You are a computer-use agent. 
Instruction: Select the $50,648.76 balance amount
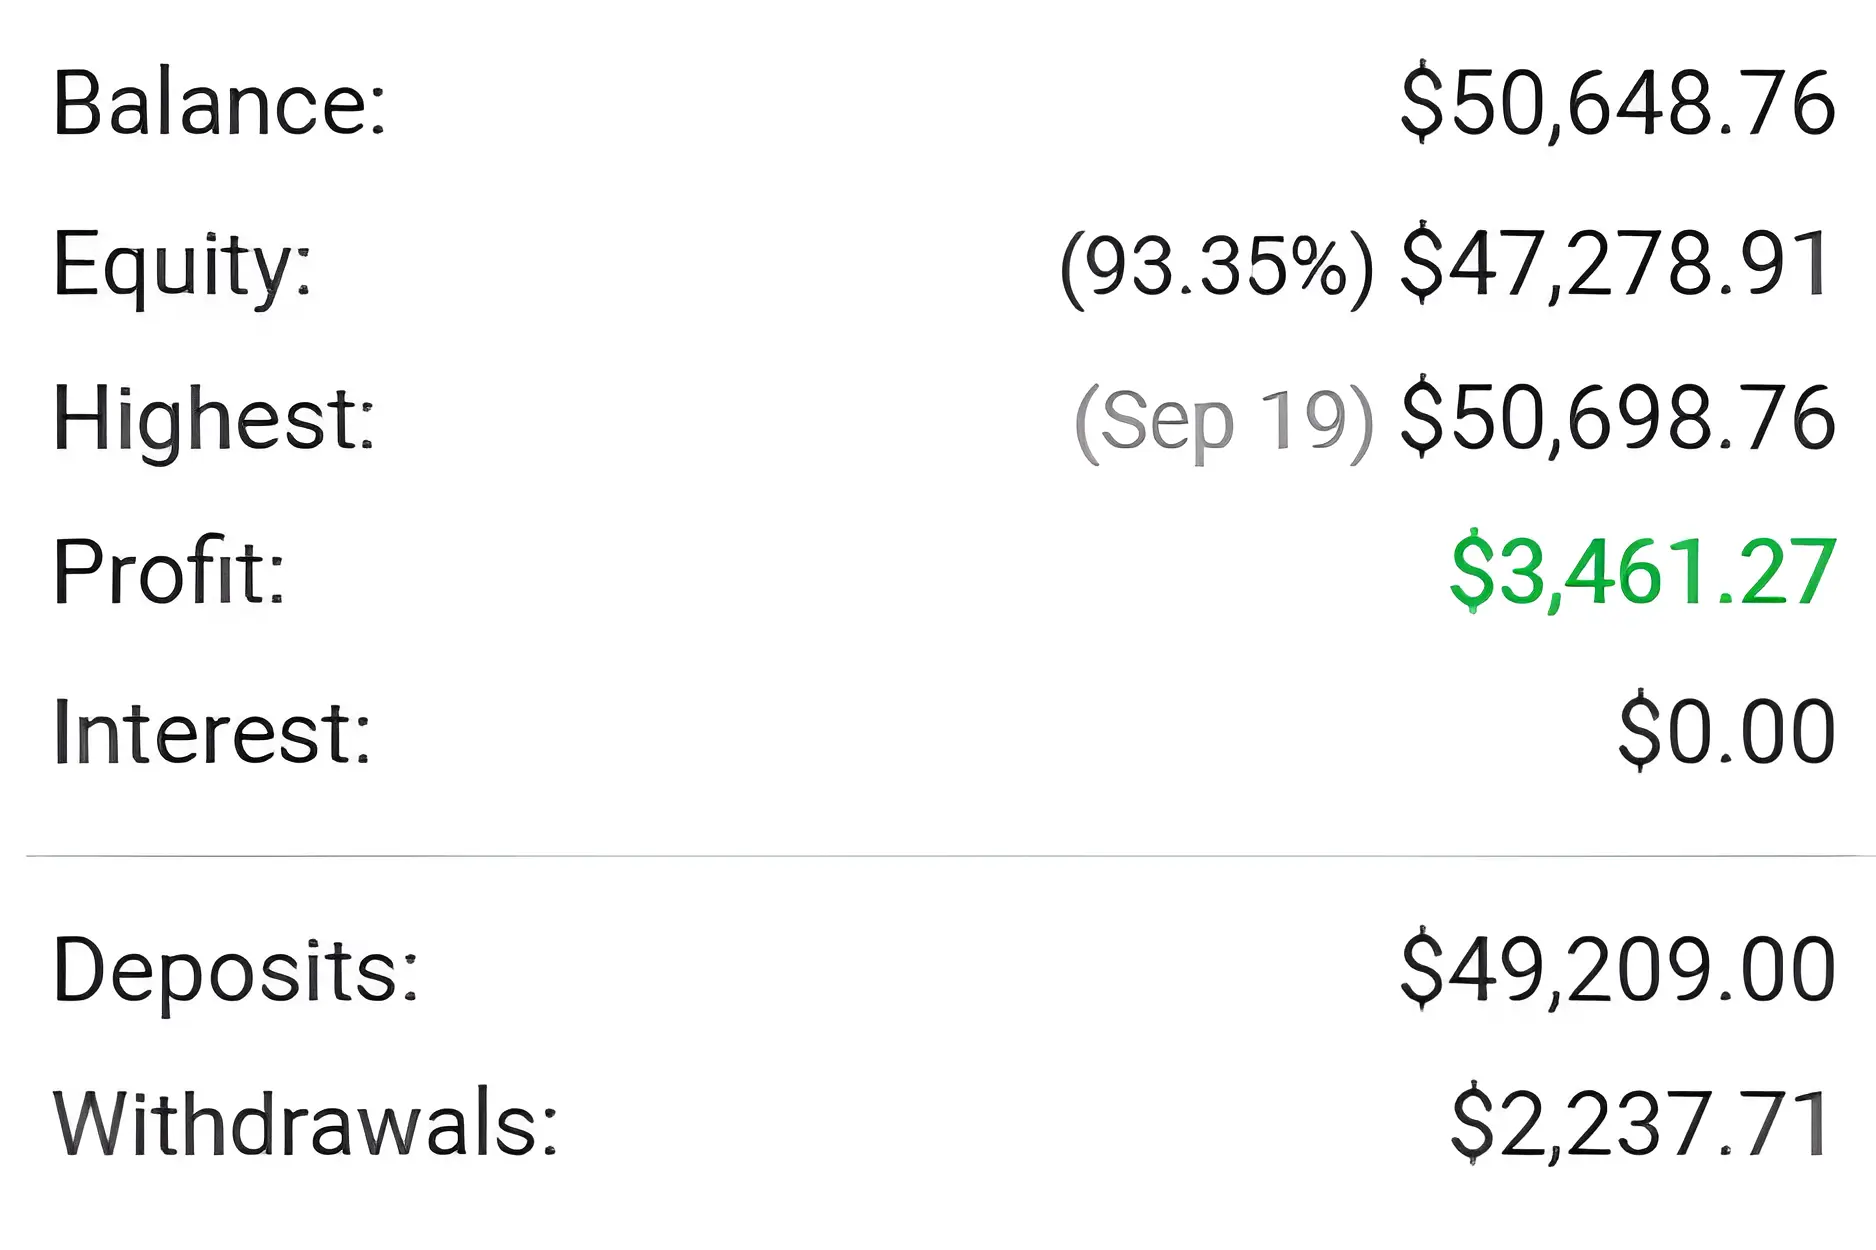pyautogui.click(x=1617, y=103)
